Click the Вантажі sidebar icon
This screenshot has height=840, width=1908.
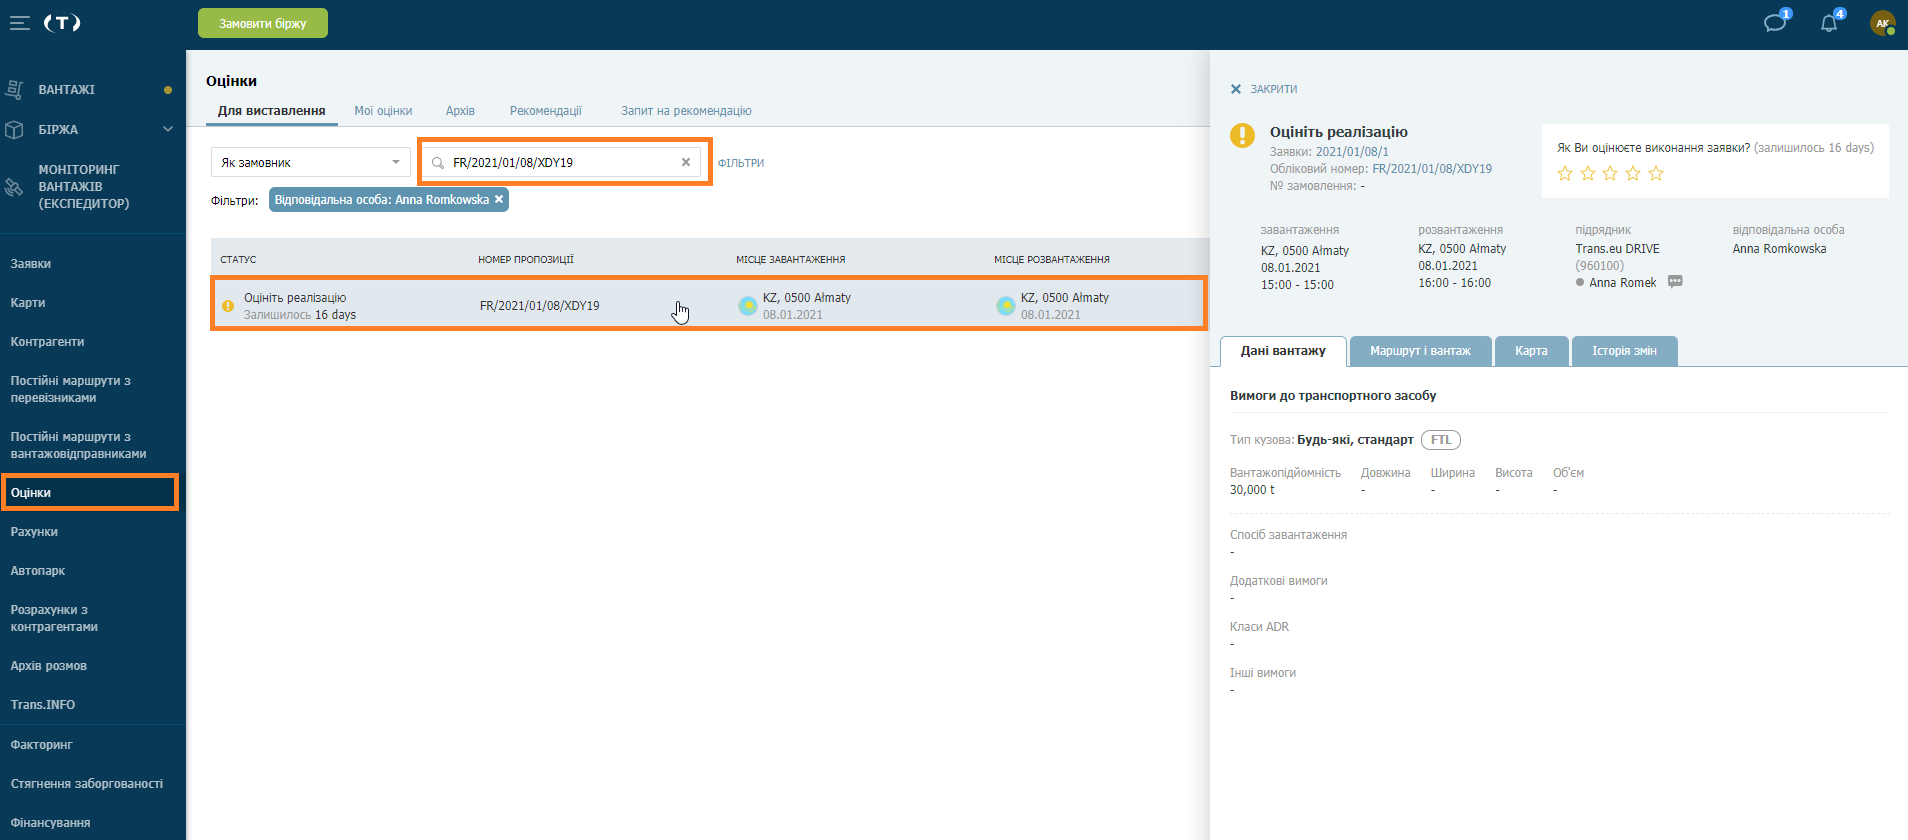(x=14, y=89)
